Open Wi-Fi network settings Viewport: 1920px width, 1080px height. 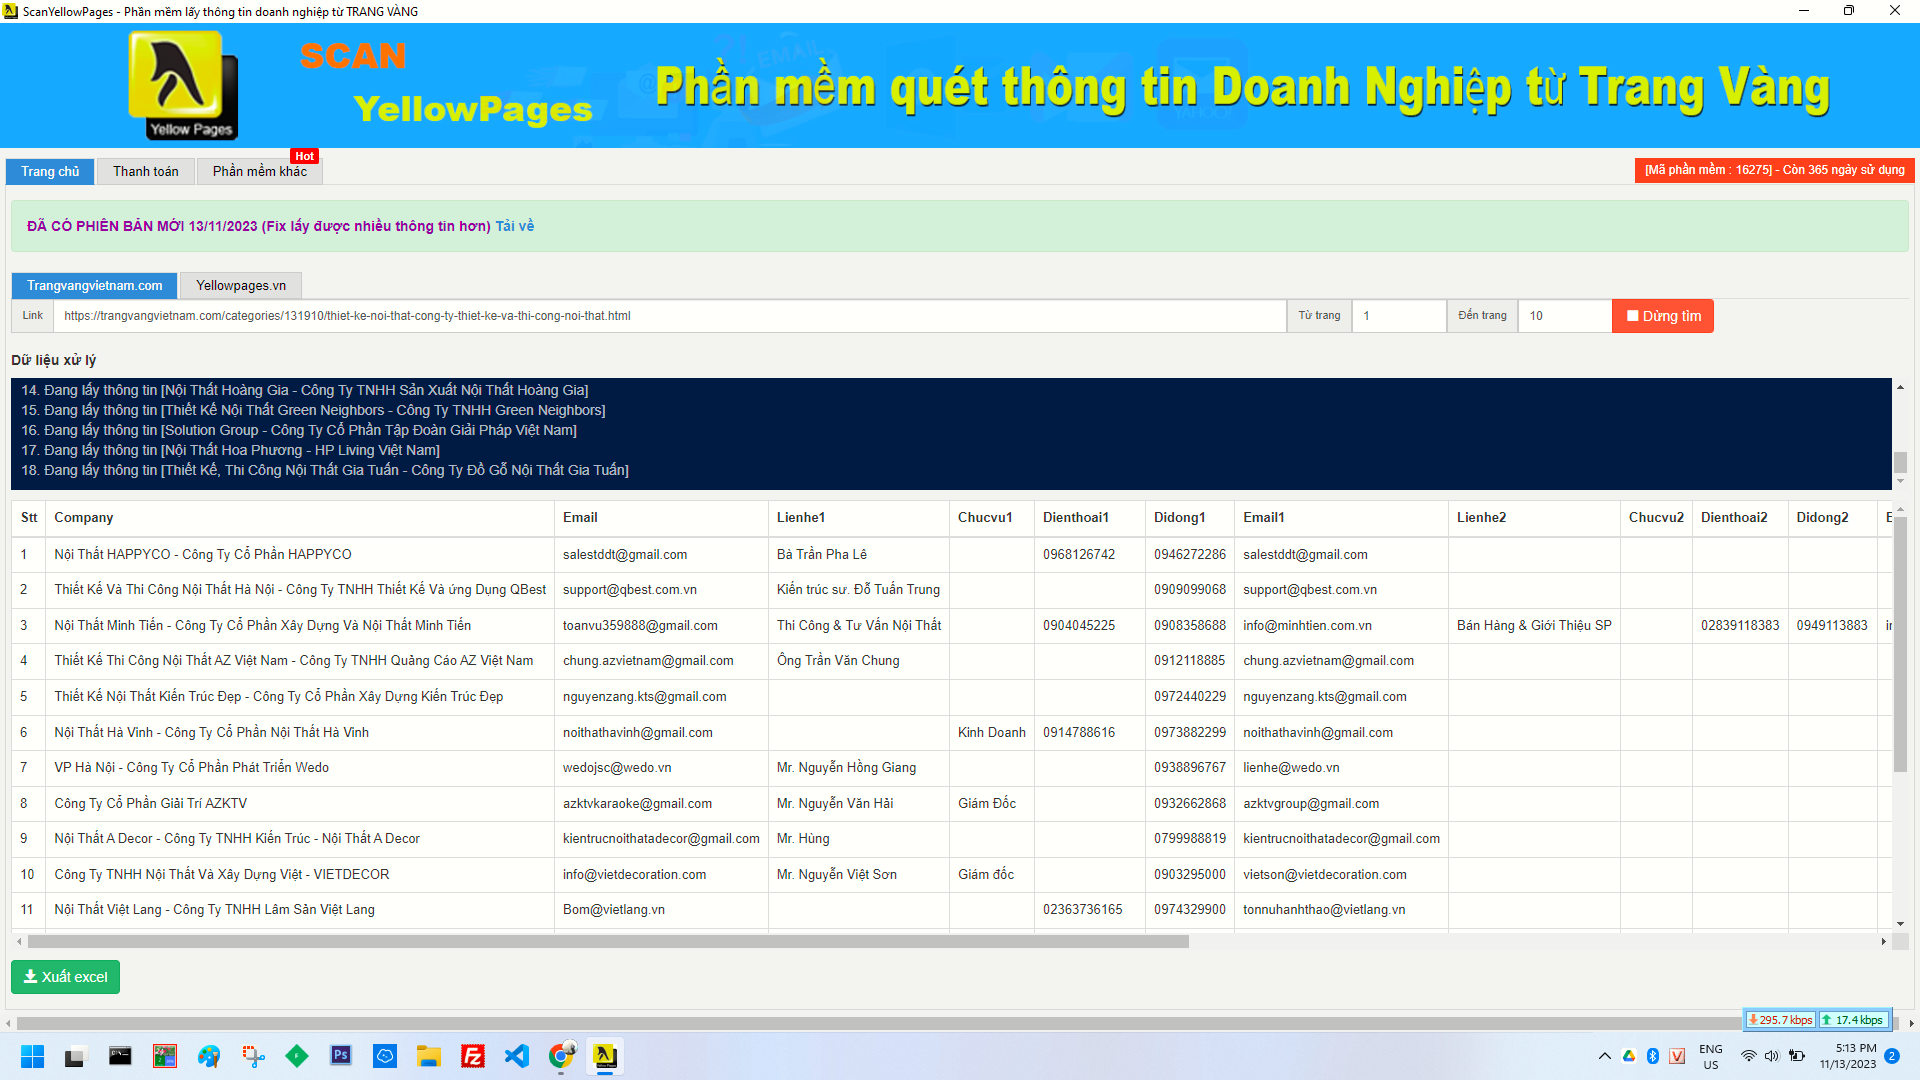click(1749, 1056)
